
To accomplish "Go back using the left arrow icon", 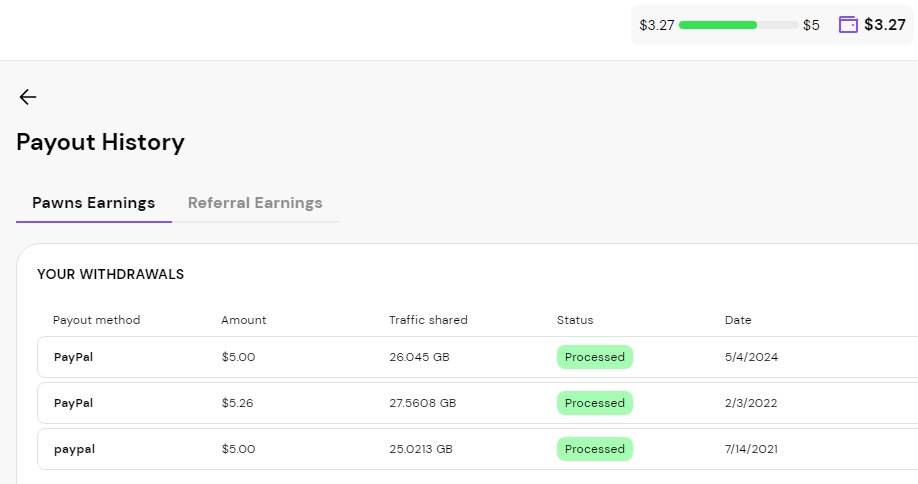I will pyautogui.click(x=28, y=97).
